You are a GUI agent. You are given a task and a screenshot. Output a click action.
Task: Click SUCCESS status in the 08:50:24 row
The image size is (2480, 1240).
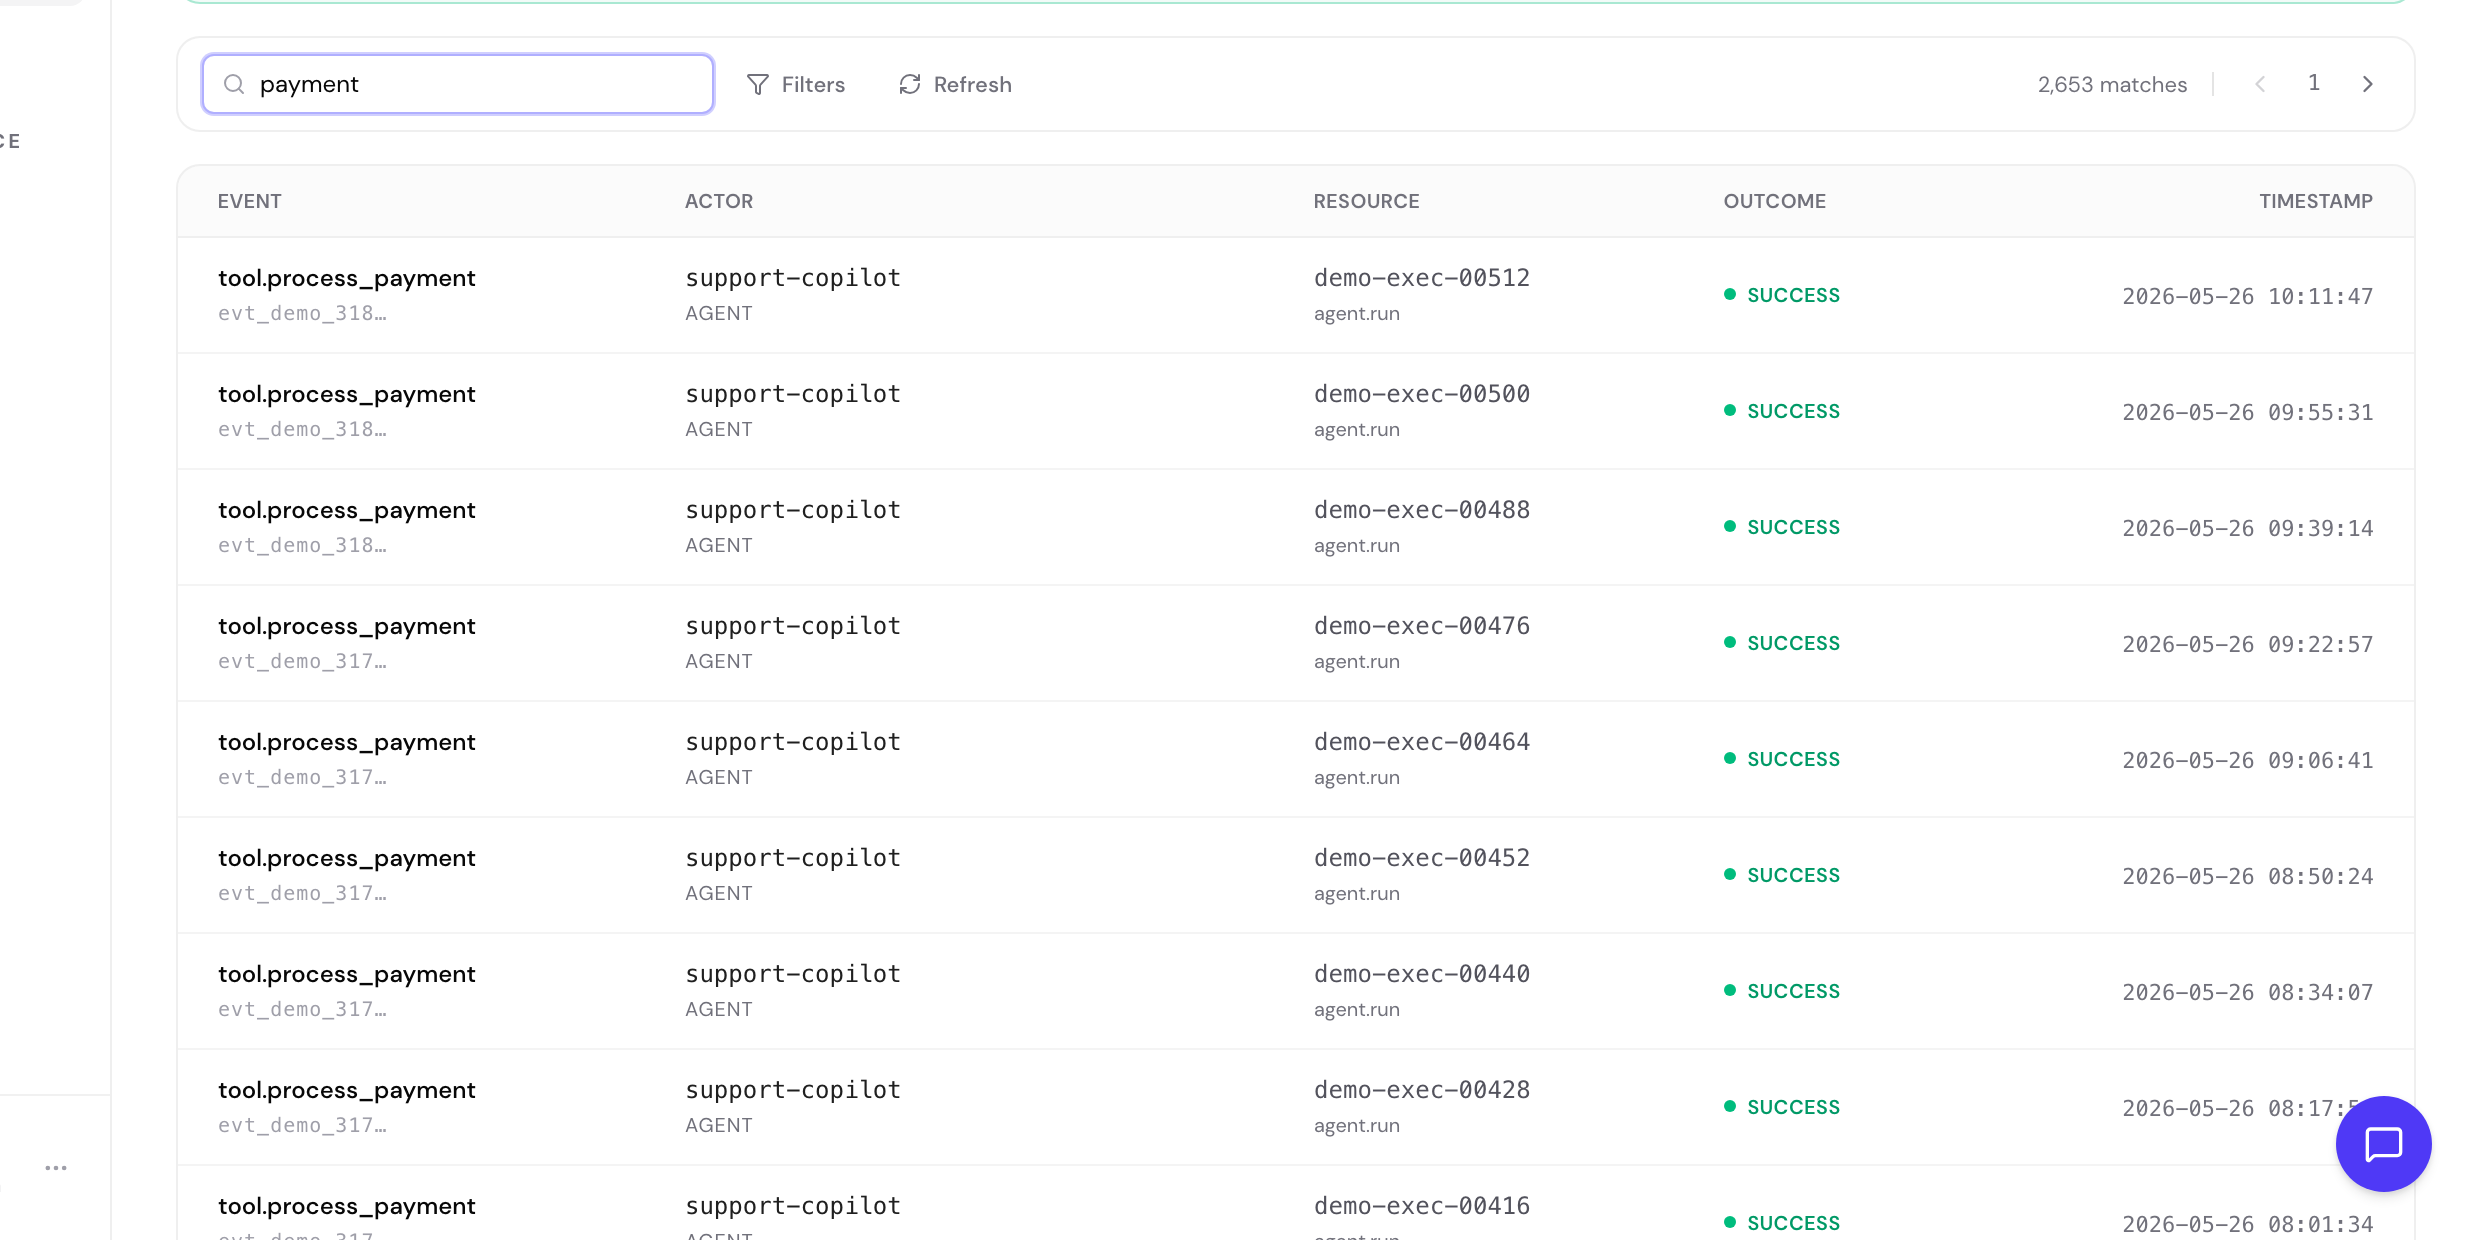pos(1782,875)
